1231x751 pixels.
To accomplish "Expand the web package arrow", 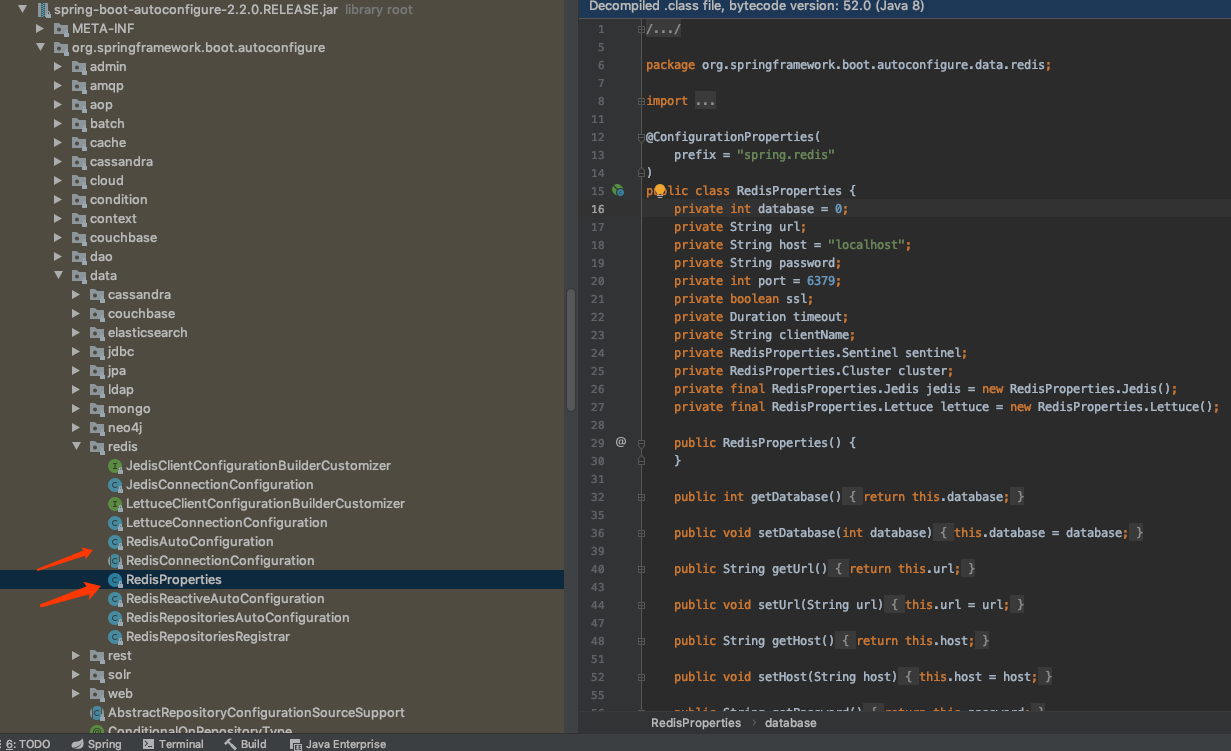I will click(77, 693).
